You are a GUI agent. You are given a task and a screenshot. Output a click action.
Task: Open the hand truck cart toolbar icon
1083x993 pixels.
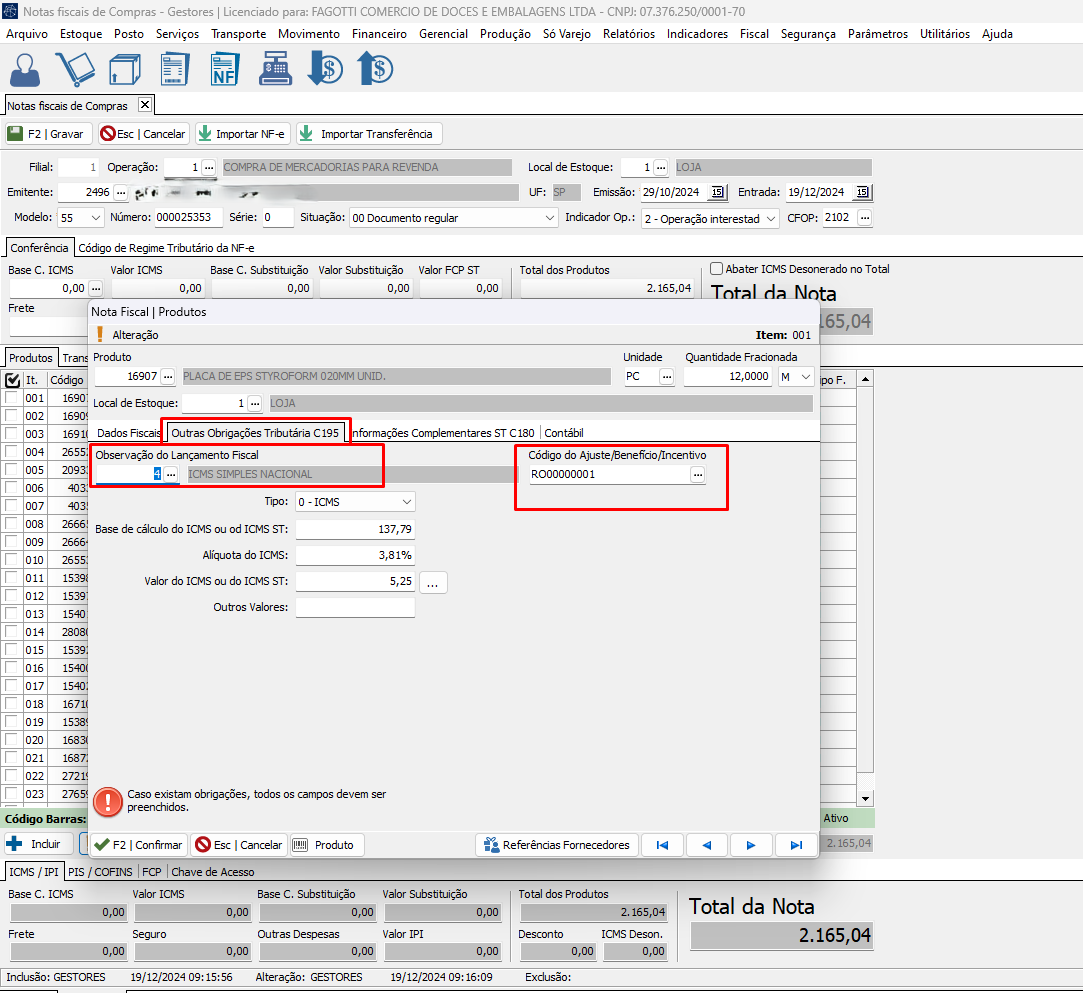pyautogui.click(x=75, y=69)
